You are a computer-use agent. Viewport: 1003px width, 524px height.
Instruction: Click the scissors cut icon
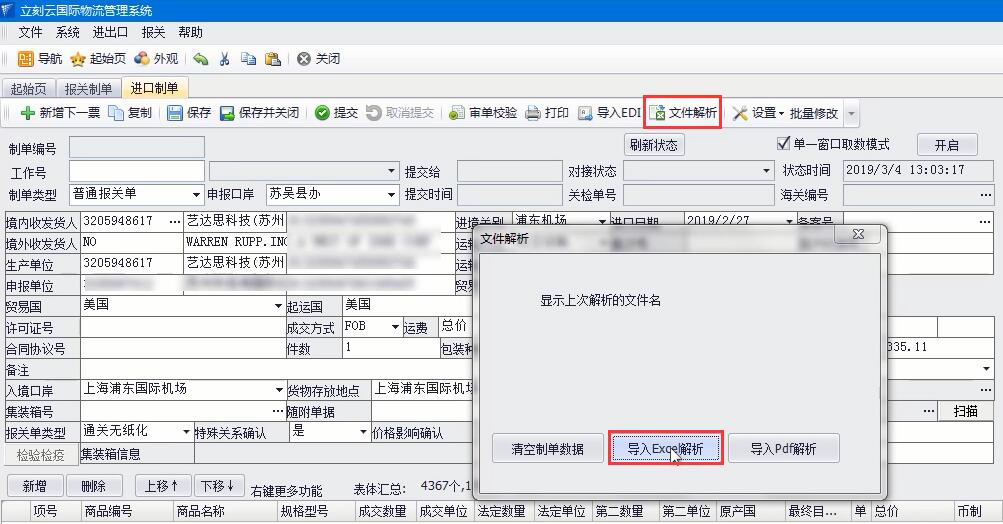pos(224,59)
